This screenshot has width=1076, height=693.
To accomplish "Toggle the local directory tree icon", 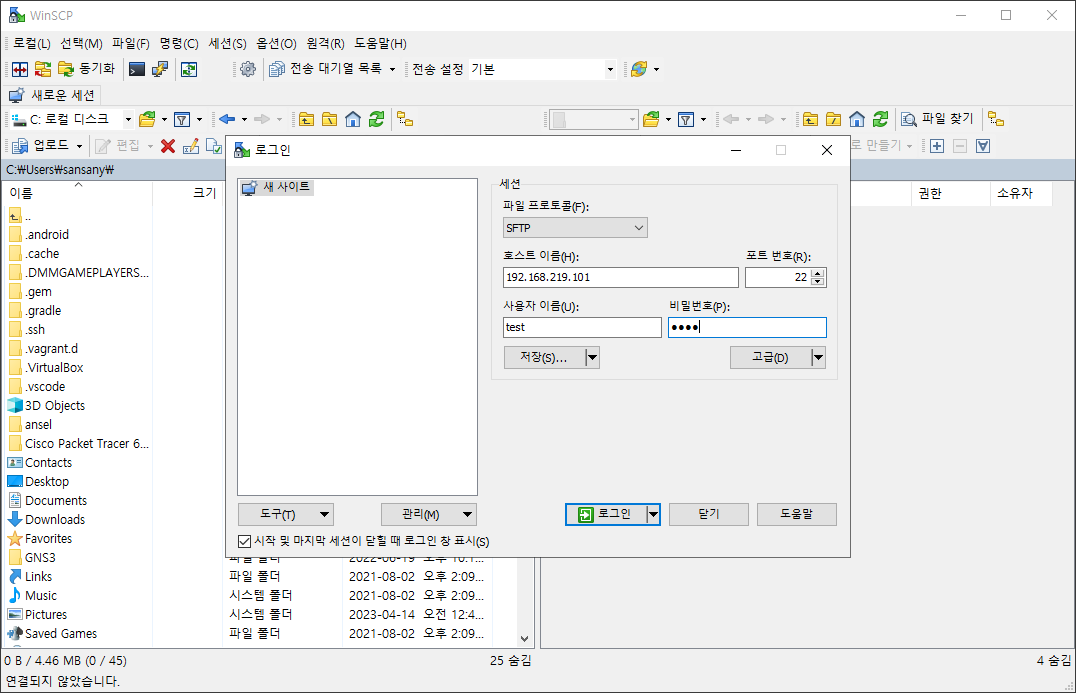I will [405, 119].
